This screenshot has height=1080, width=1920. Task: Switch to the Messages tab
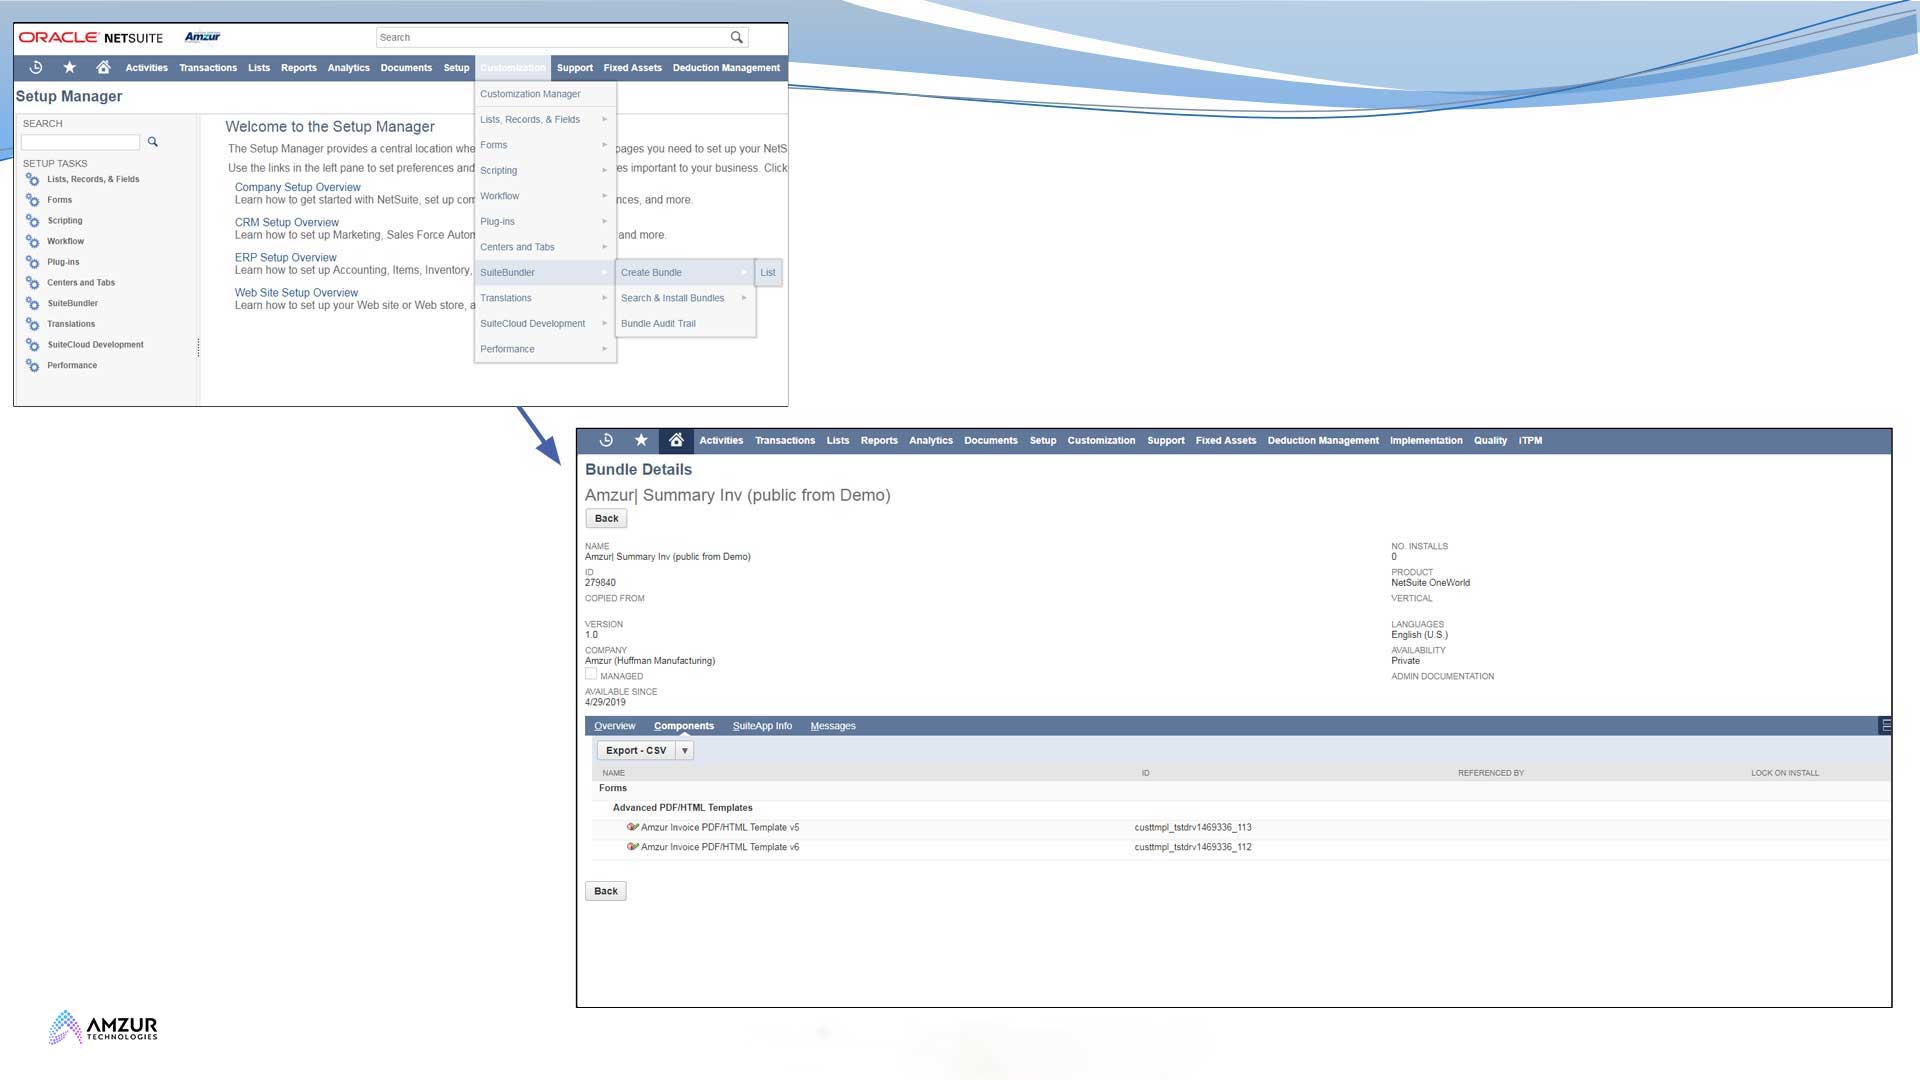[833, 726]
